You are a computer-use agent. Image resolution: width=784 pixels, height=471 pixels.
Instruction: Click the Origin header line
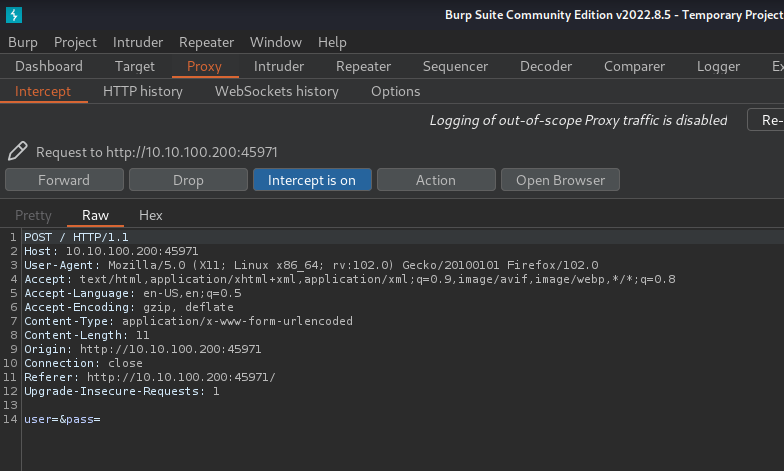[142, 349]
